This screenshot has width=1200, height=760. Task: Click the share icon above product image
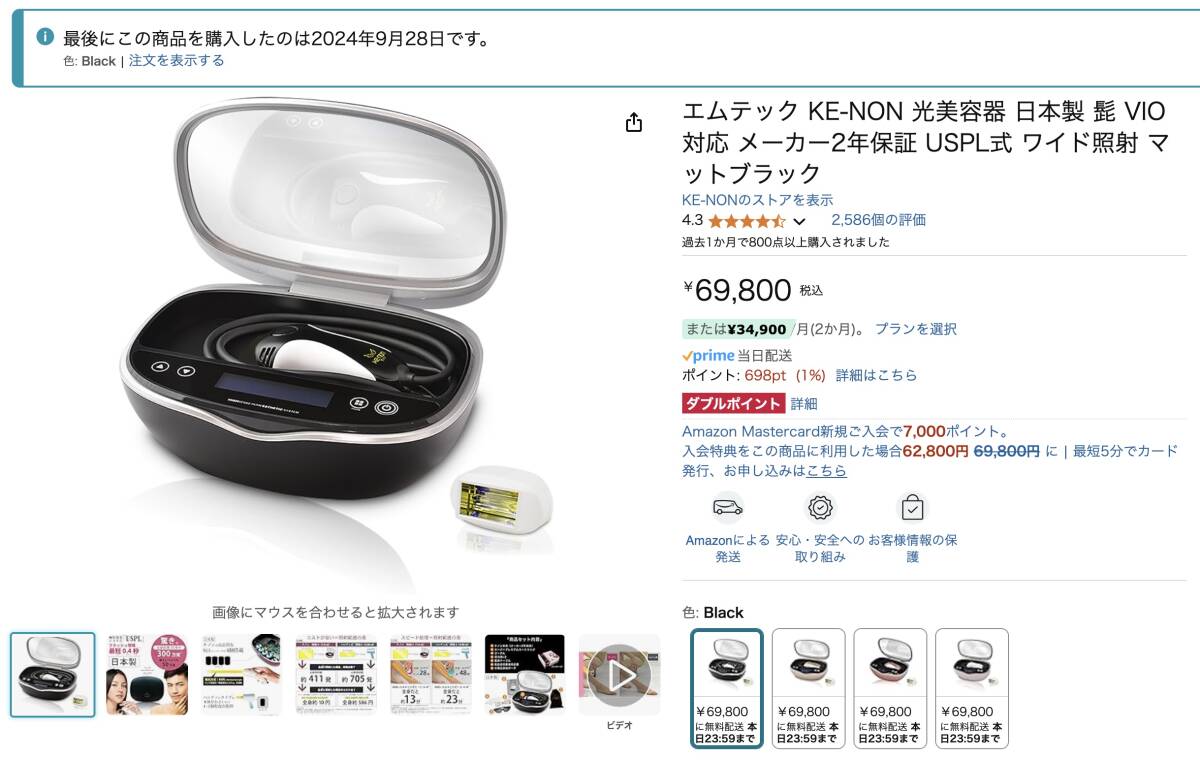coord(633,122)
